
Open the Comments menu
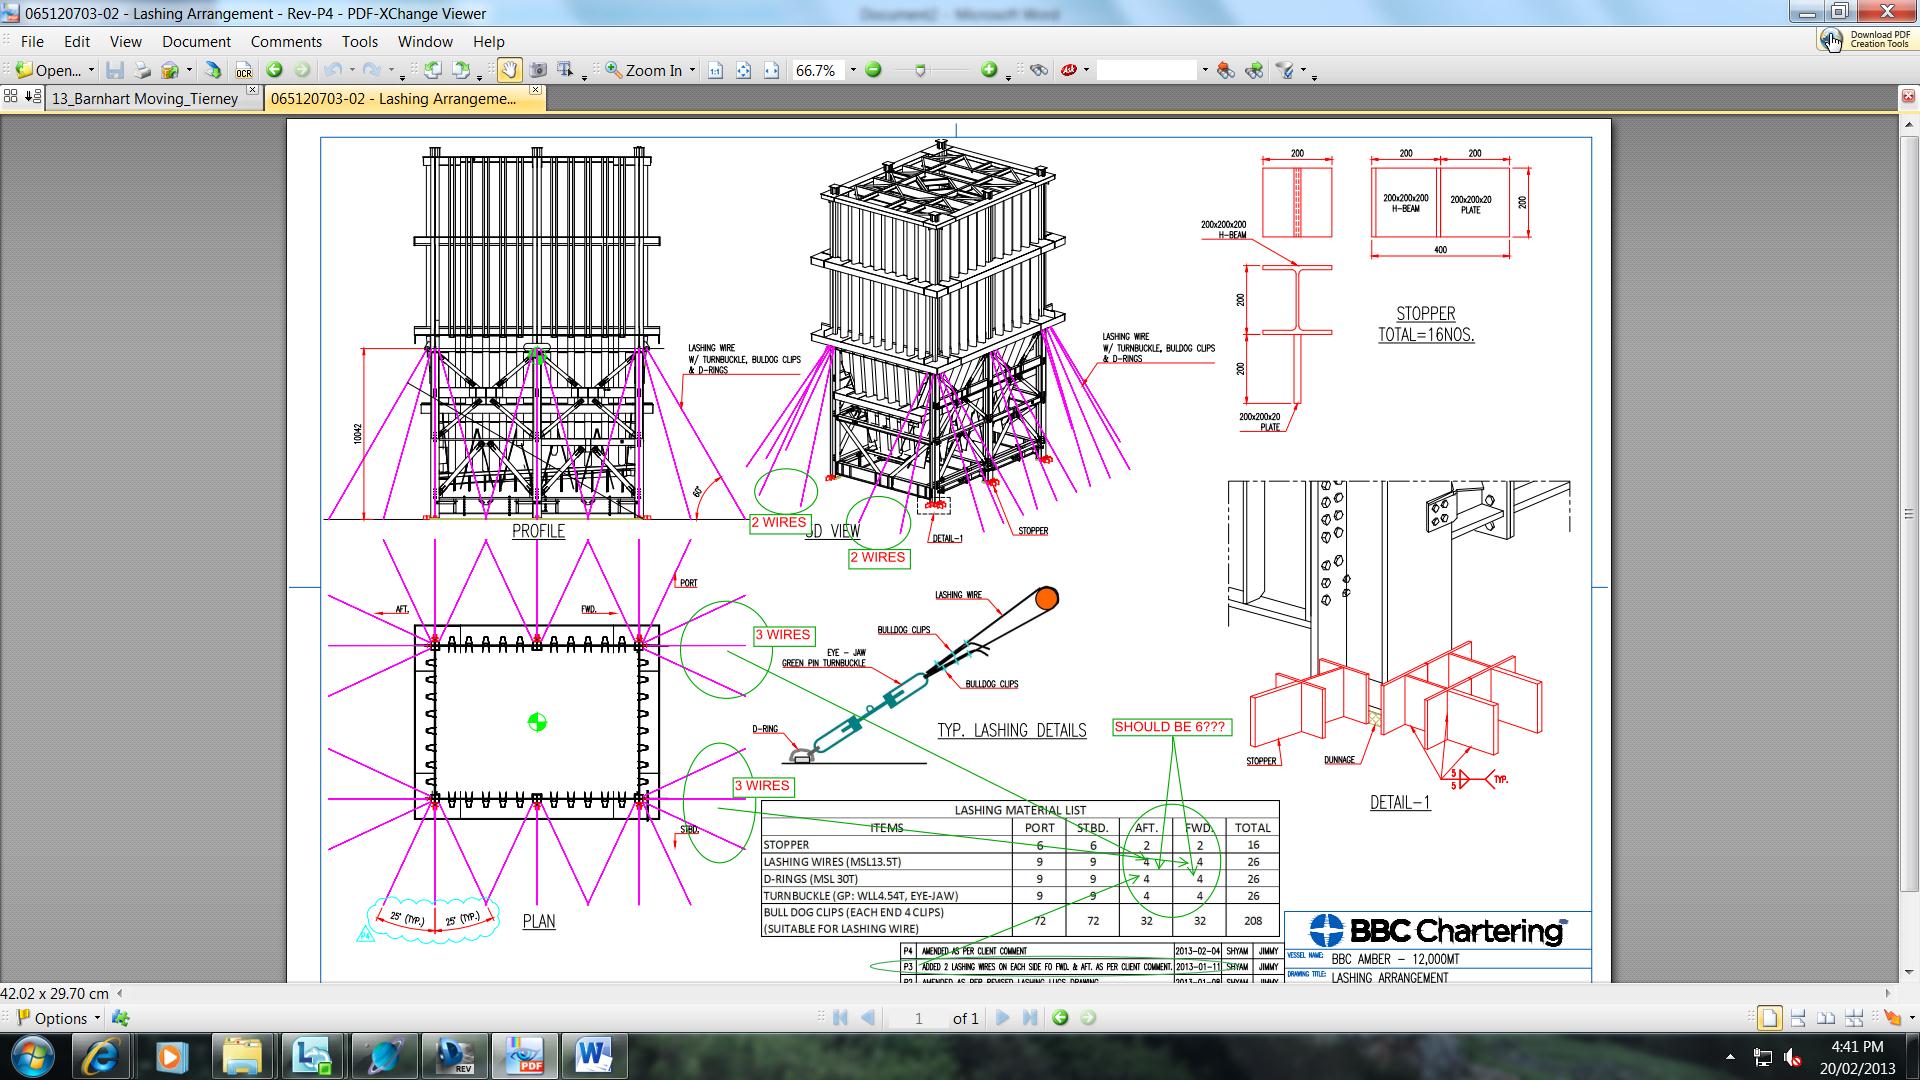coord(286,42)
